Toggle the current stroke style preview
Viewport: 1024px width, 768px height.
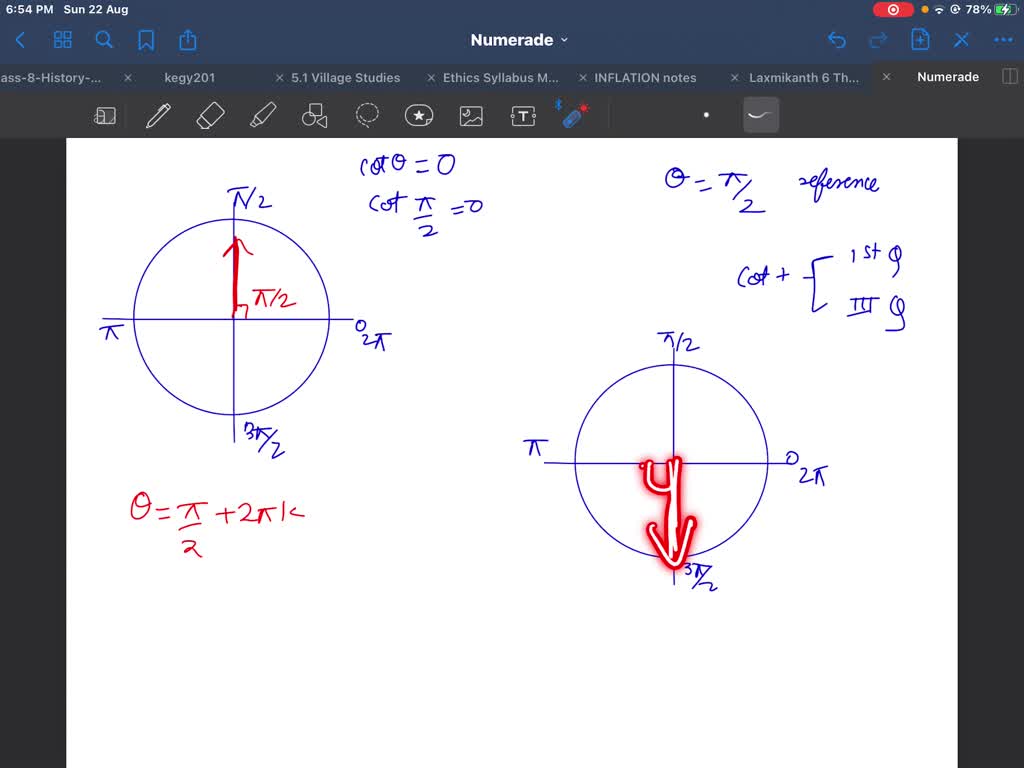761,115
